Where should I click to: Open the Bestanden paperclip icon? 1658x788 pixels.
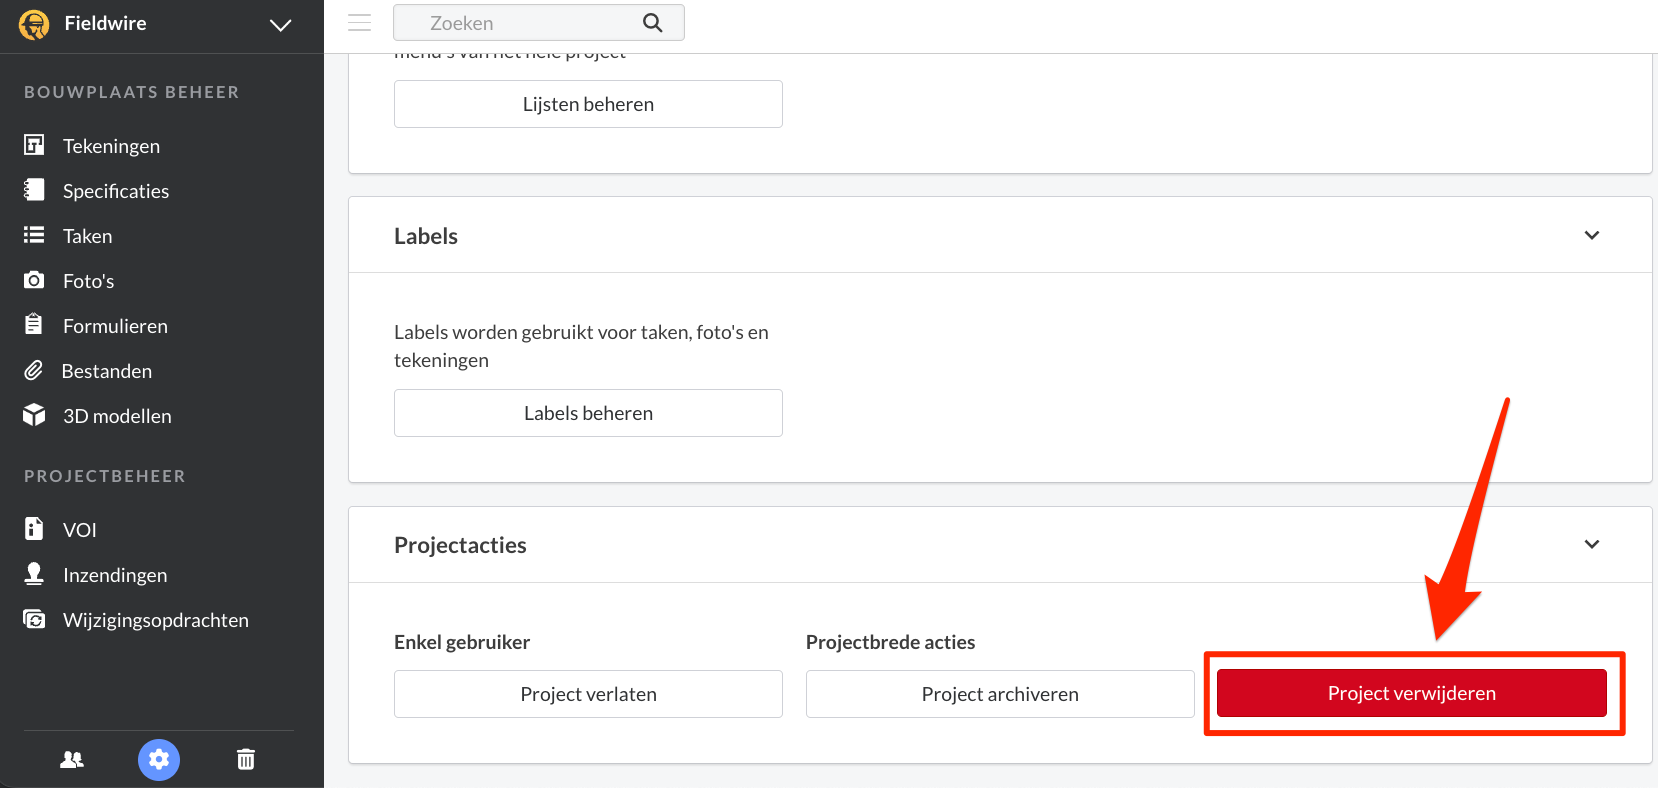(34, 370)
